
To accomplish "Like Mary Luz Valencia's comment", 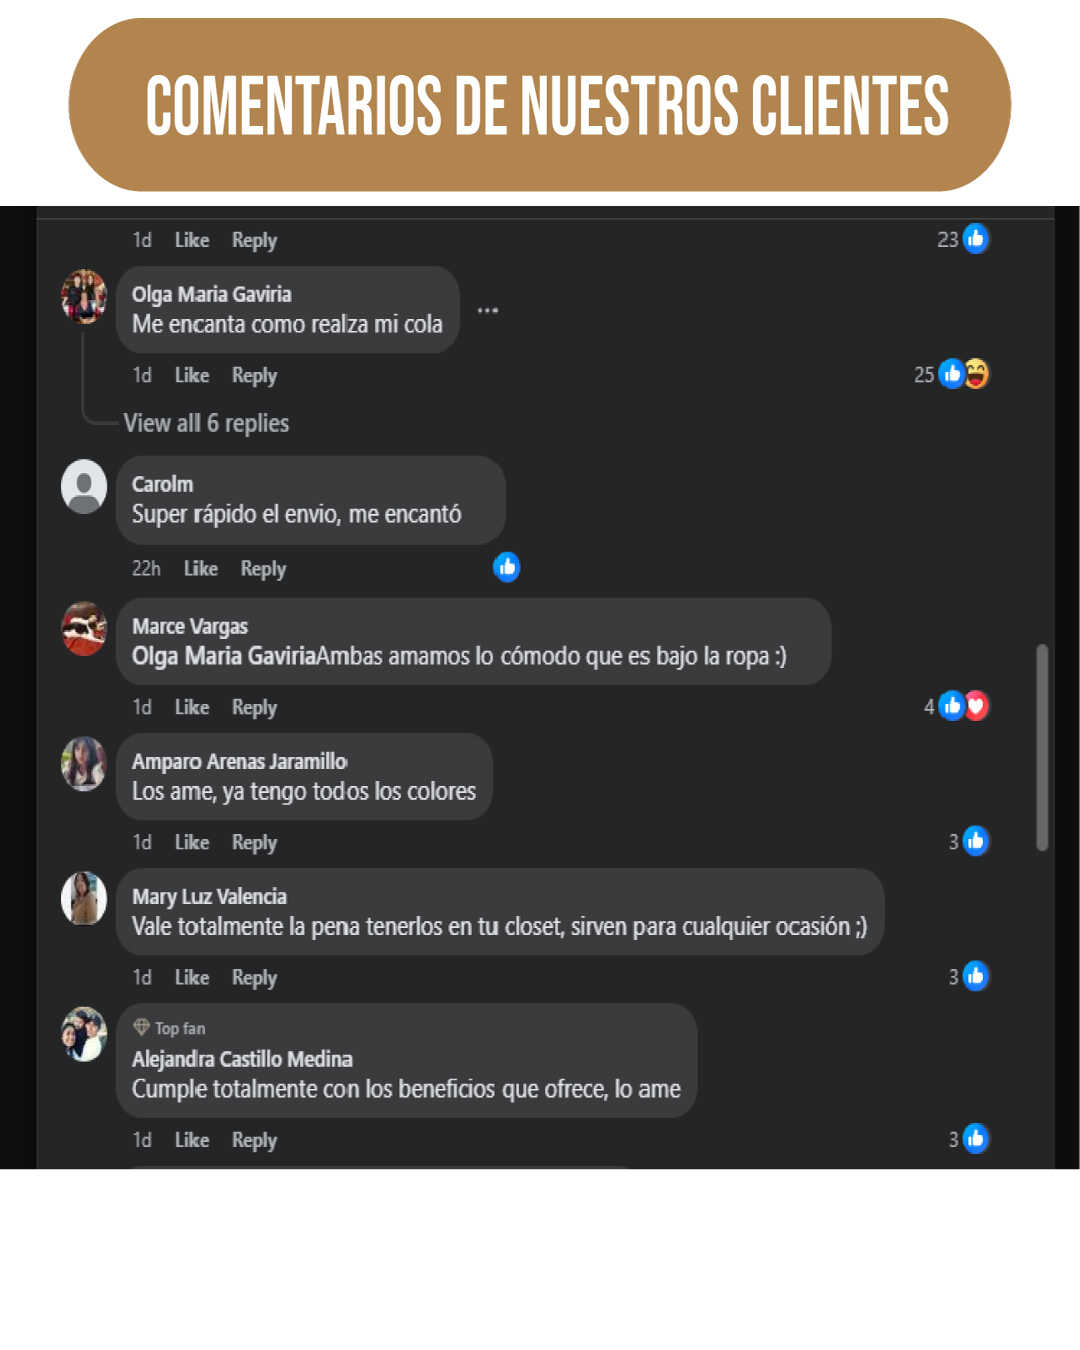I will 192,977.
